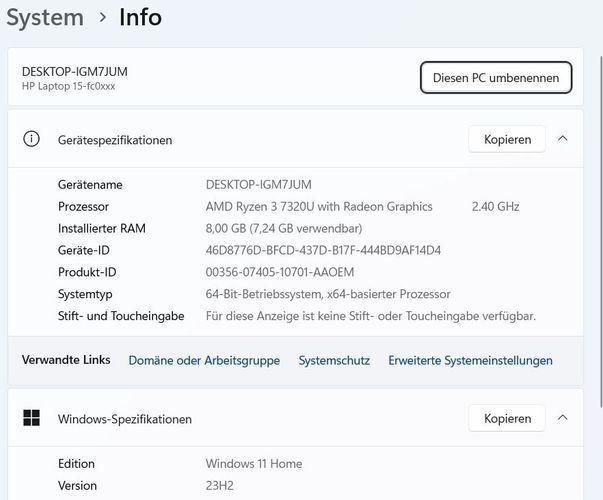Click the Gerätename label
Screen dimensions: 603x500
90,185
